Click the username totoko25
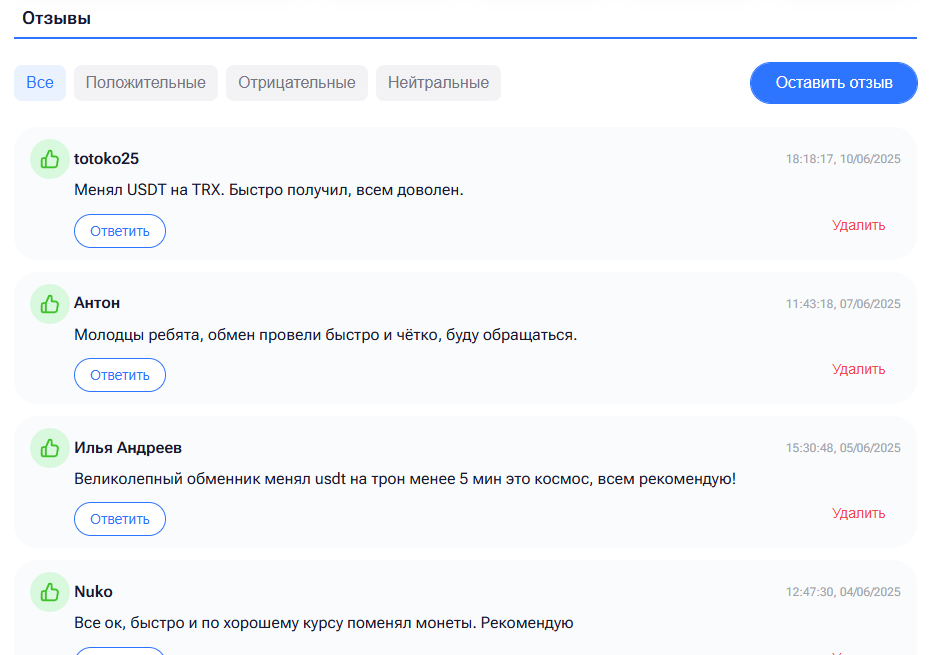 (107, 159)
